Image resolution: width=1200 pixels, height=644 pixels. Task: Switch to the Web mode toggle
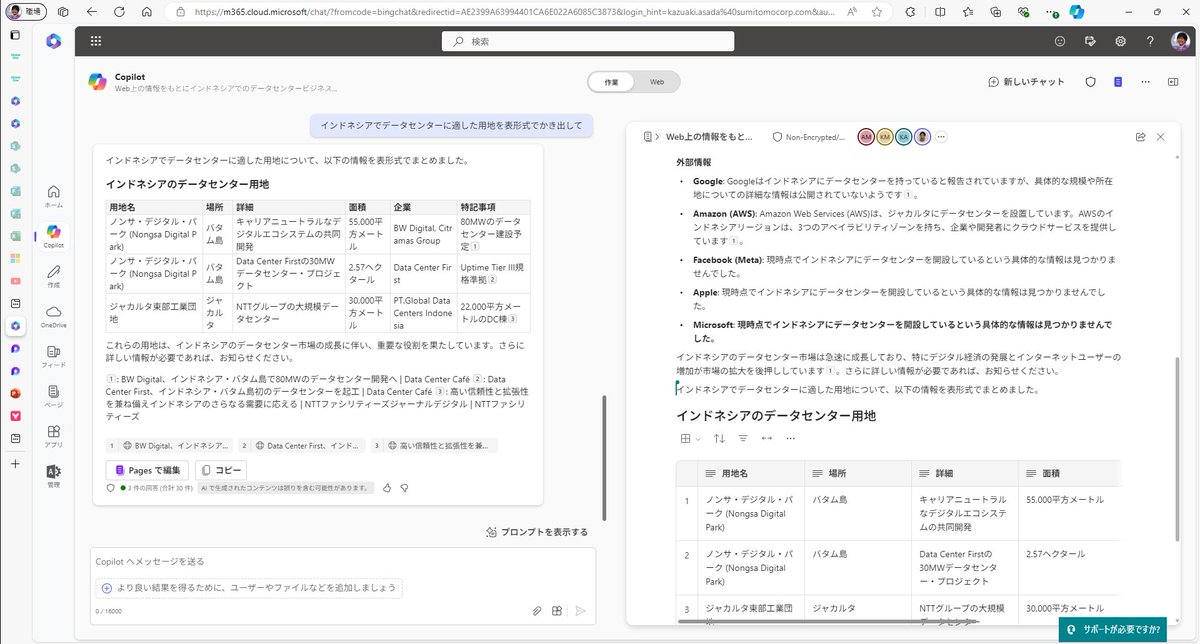(x=657, y=82)
